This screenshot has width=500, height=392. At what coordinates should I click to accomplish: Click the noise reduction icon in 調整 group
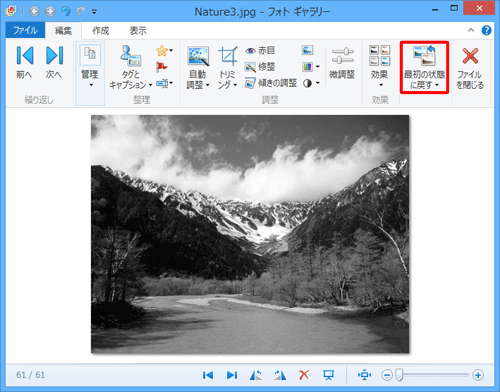308,50
